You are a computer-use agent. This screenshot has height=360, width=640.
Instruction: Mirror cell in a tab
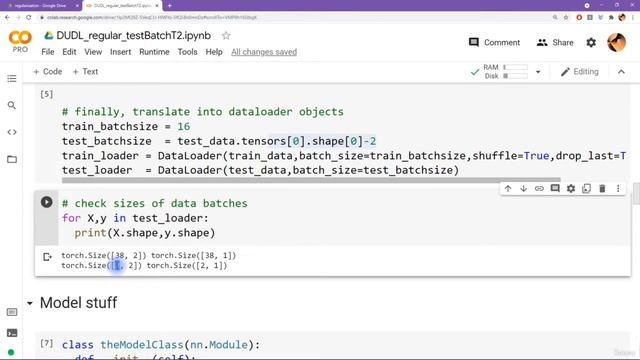click(x=587, y=189)
